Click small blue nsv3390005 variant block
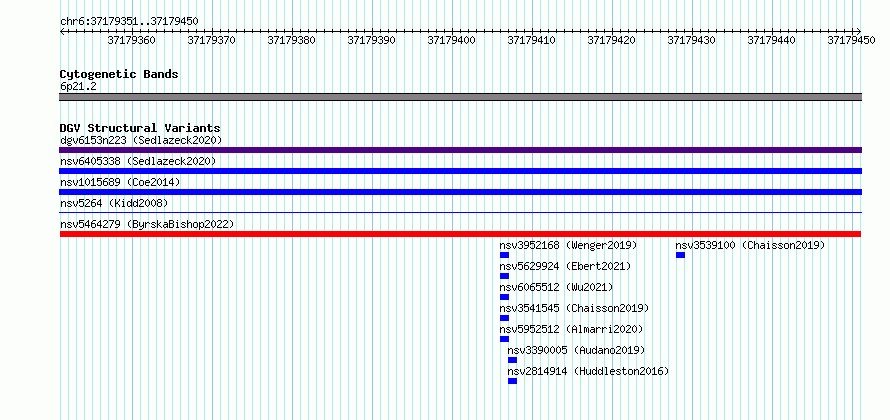Image resolution: width=890 pixels, height=420 pixels. pyautogui.click(x=512, y=360)
